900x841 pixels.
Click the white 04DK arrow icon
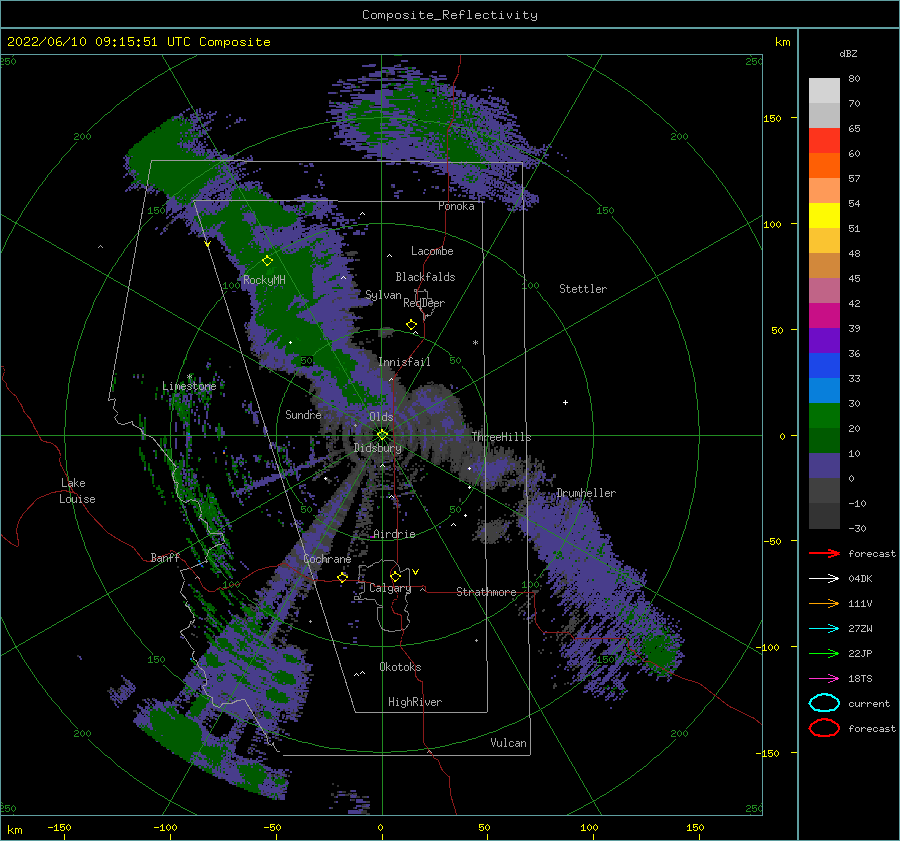click(x=824, y=578)
